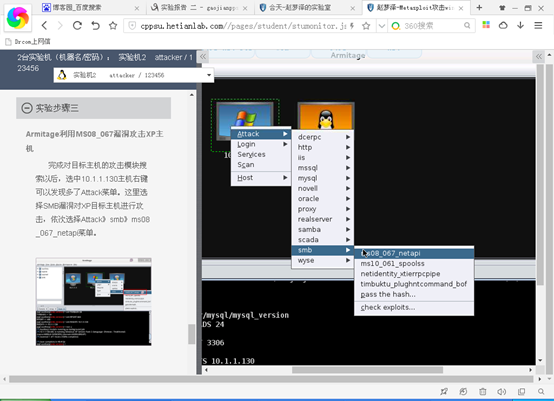554x401 pixels.
Task: Expand the oracle attack submenu
Action: (323, 199)
